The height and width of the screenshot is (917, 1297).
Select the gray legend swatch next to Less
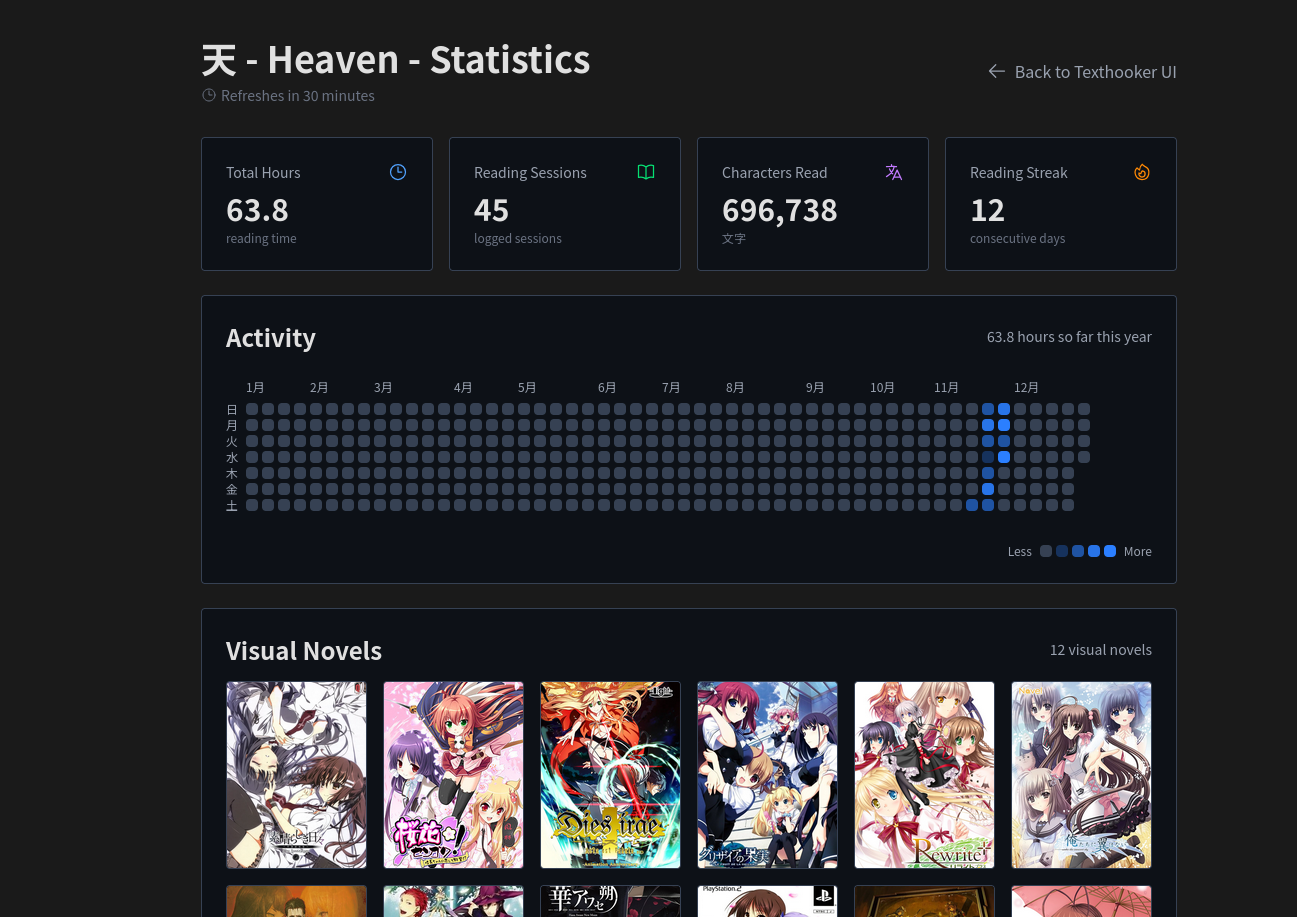[1046, 551]
